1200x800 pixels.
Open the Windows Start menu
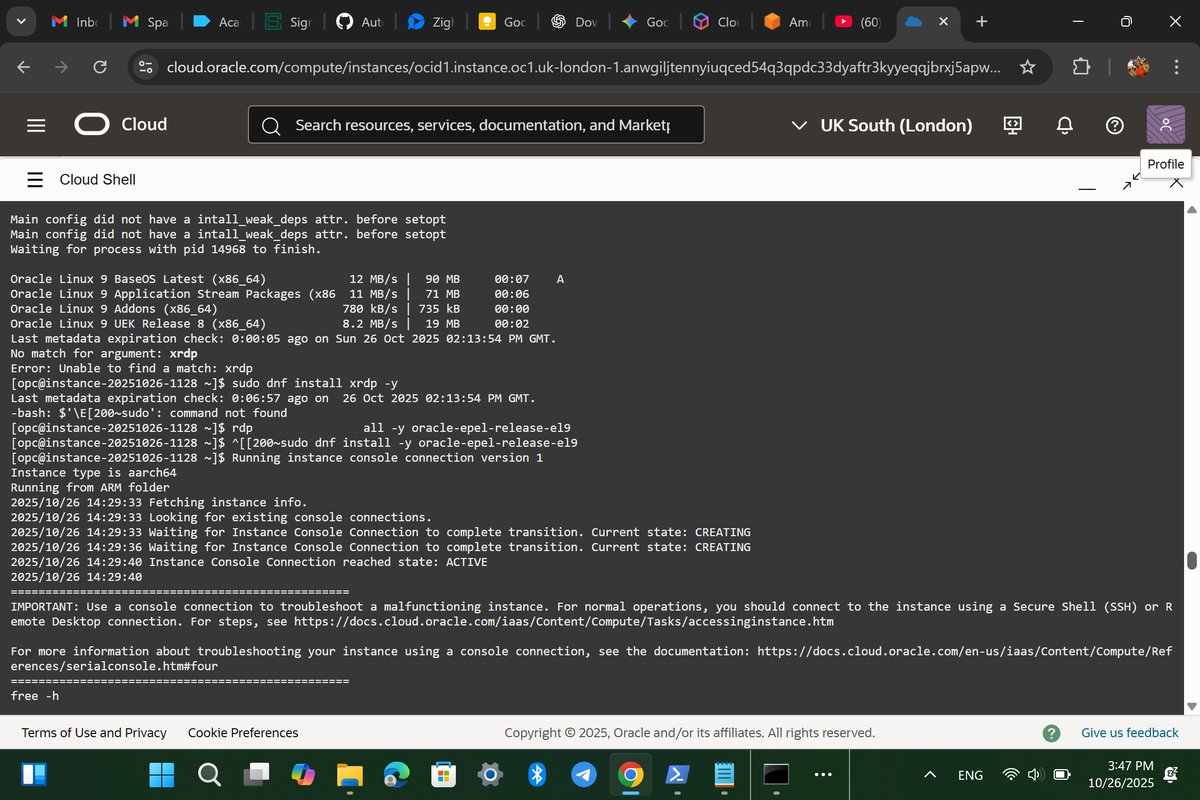click(161, 774)
